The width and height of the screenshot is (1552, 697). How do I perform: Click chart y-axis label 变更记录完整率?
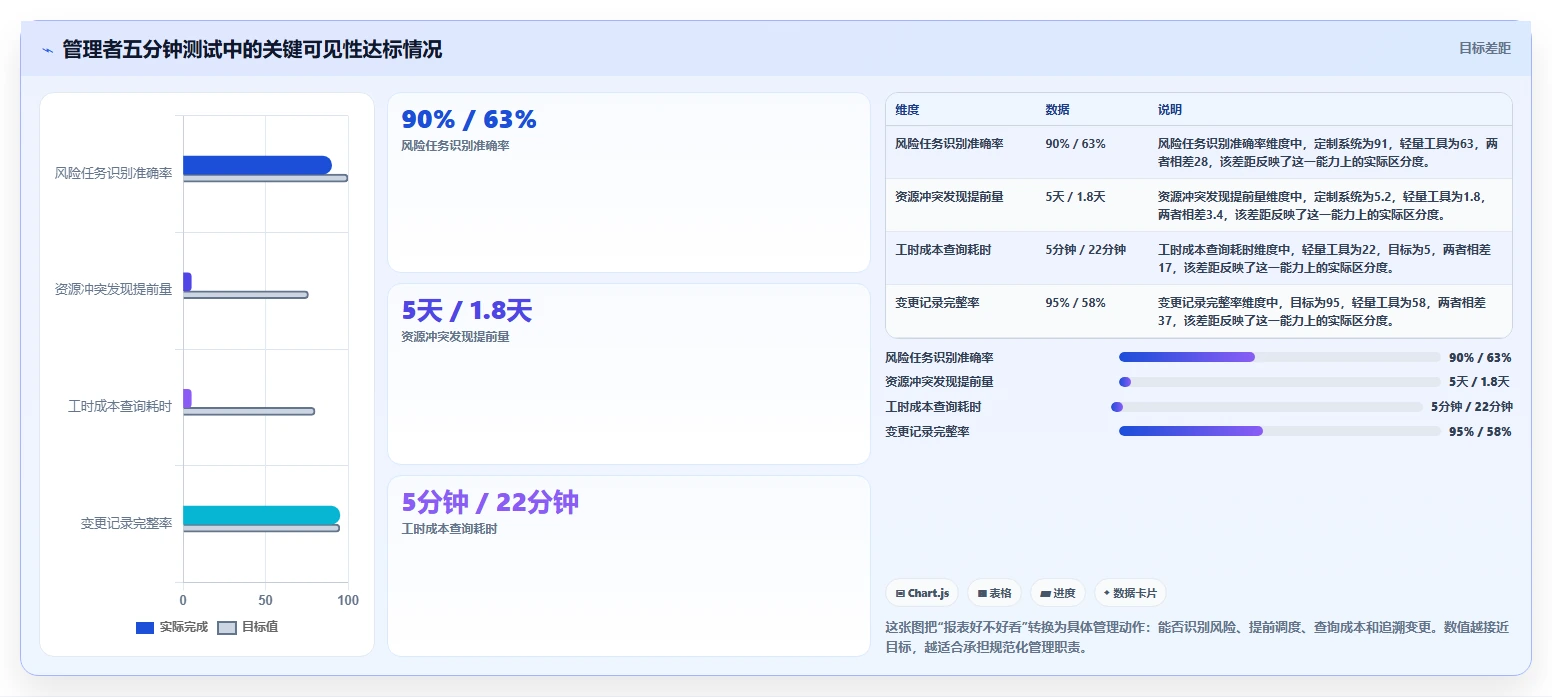[x=126, y=523]
